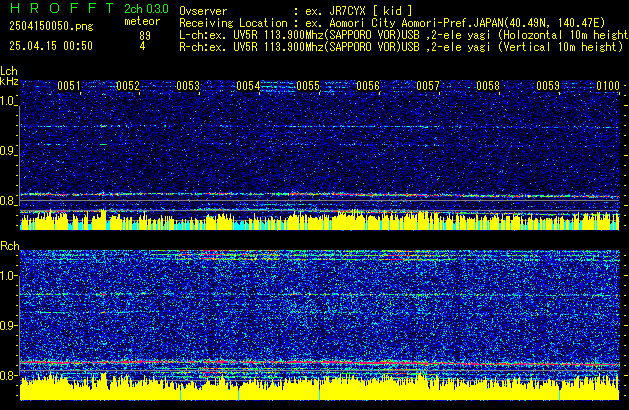The height and width of the screenshot is (410, 629).
Task: Click the 0053 time marker
Action: (188, 86)
